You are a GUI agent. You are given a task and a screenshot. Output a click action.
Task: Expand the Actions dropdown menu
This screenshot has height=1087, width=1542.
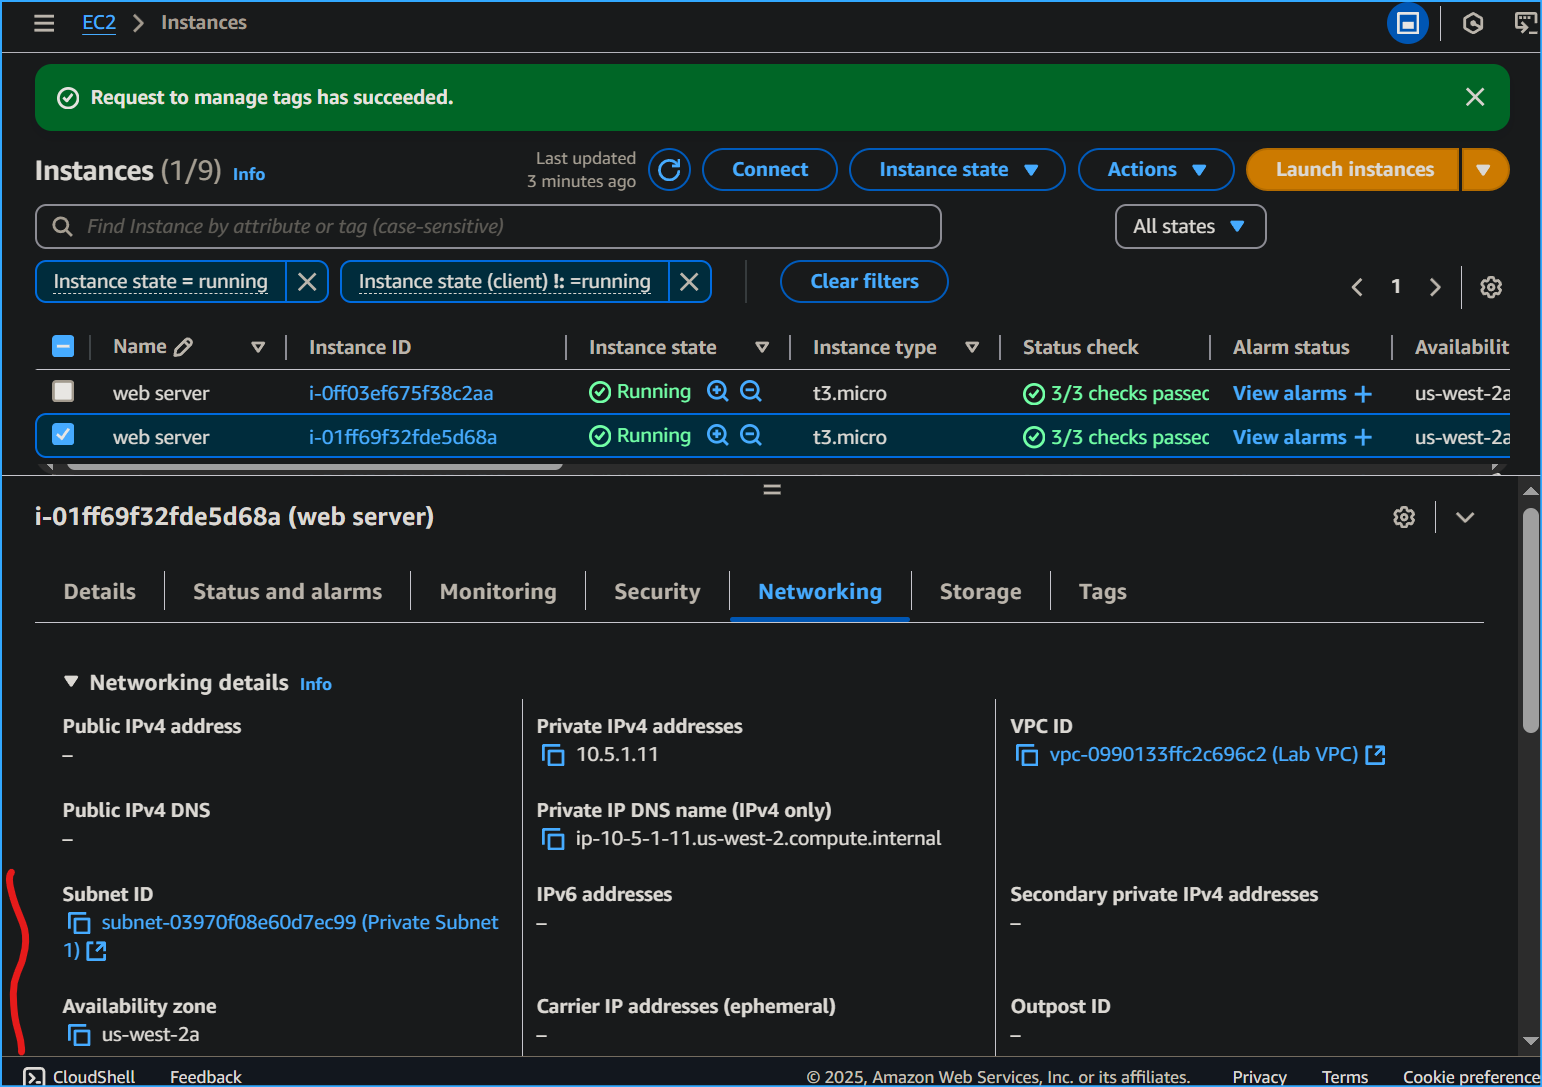(1155, 170)
